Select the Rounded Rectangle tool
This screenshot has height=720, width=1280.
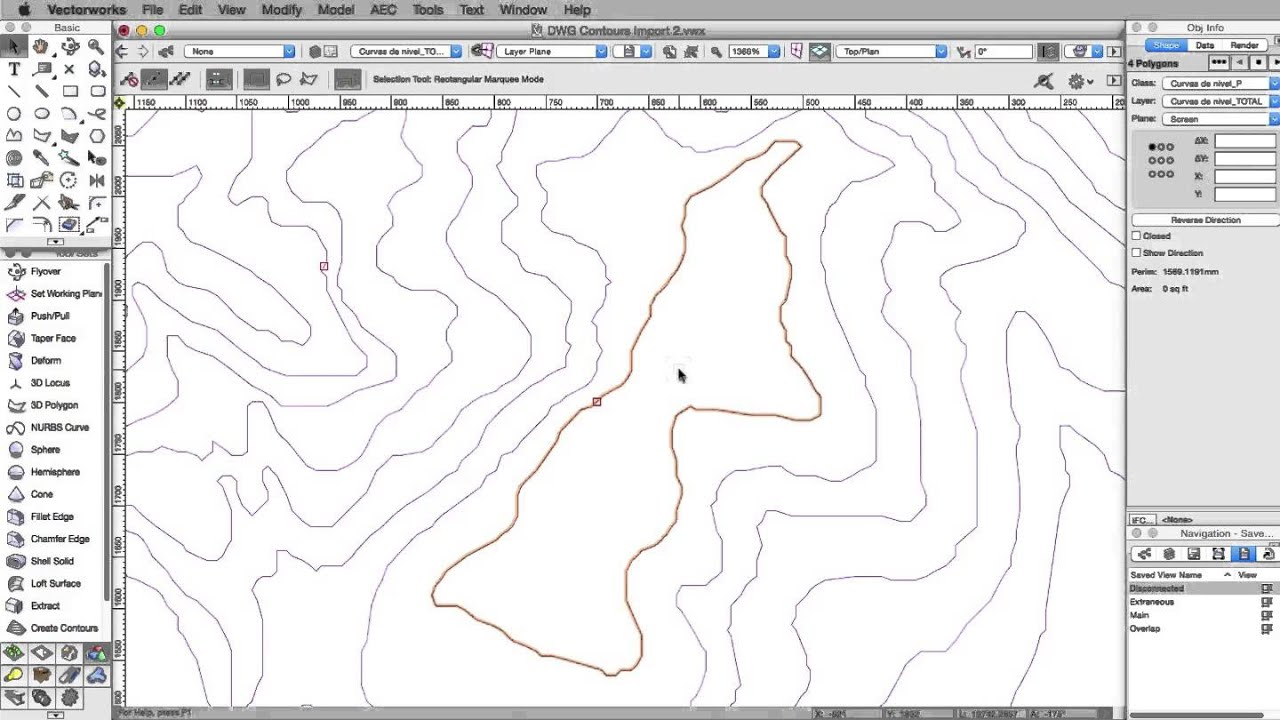pyautogui.click(x=96, y=91)
